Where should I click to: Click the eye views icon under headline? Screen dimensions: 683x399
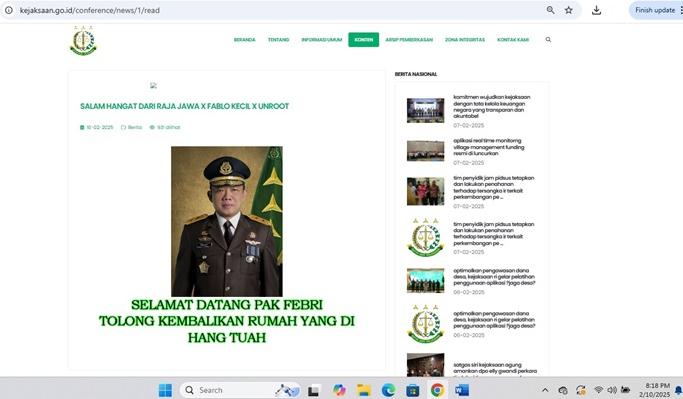coord(152,127)
